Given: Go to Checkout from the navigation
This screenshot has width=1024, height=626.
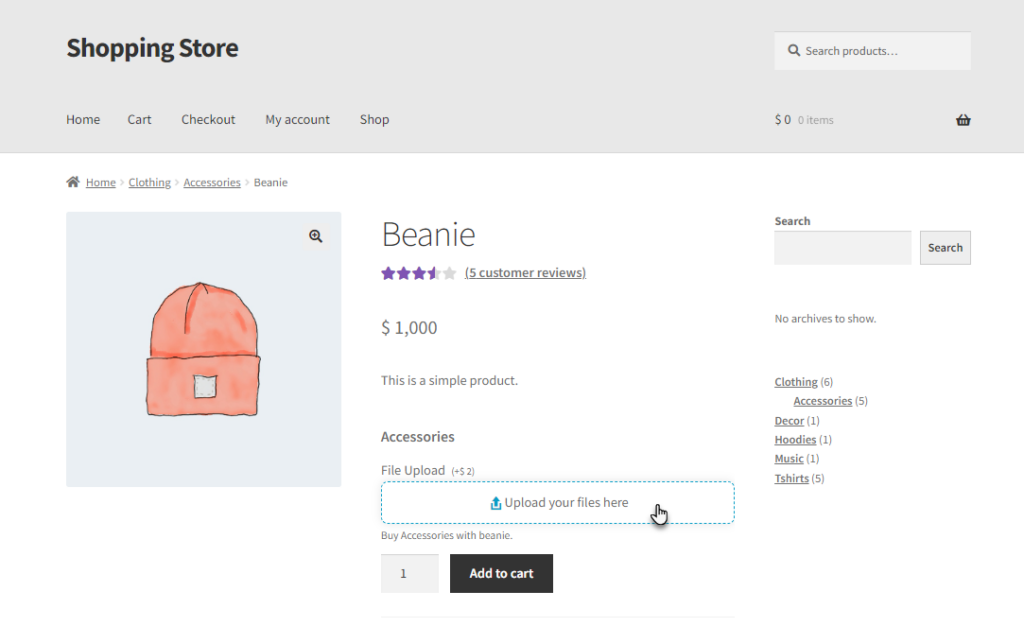Looking at the screenshot, I should [208, 119].
